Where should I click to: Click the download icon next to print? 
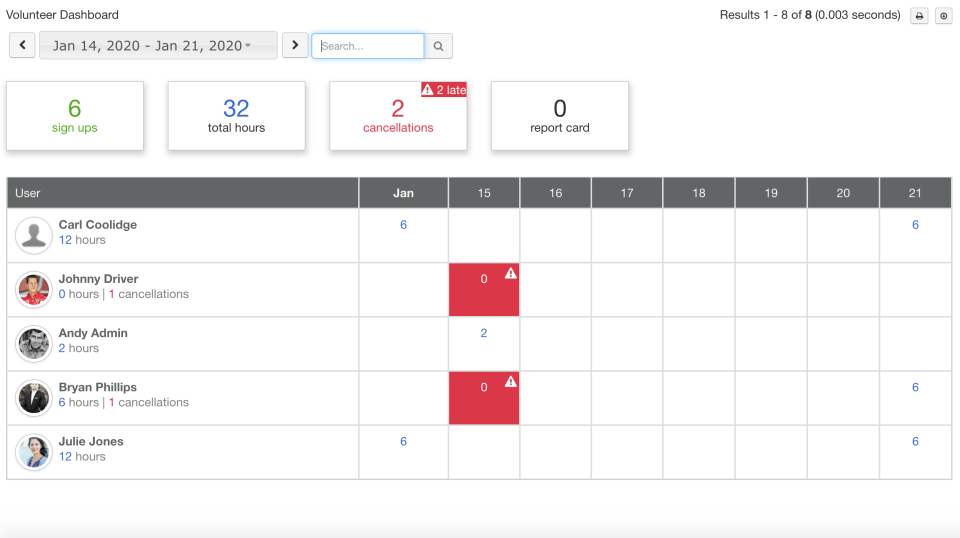(943, 16)
